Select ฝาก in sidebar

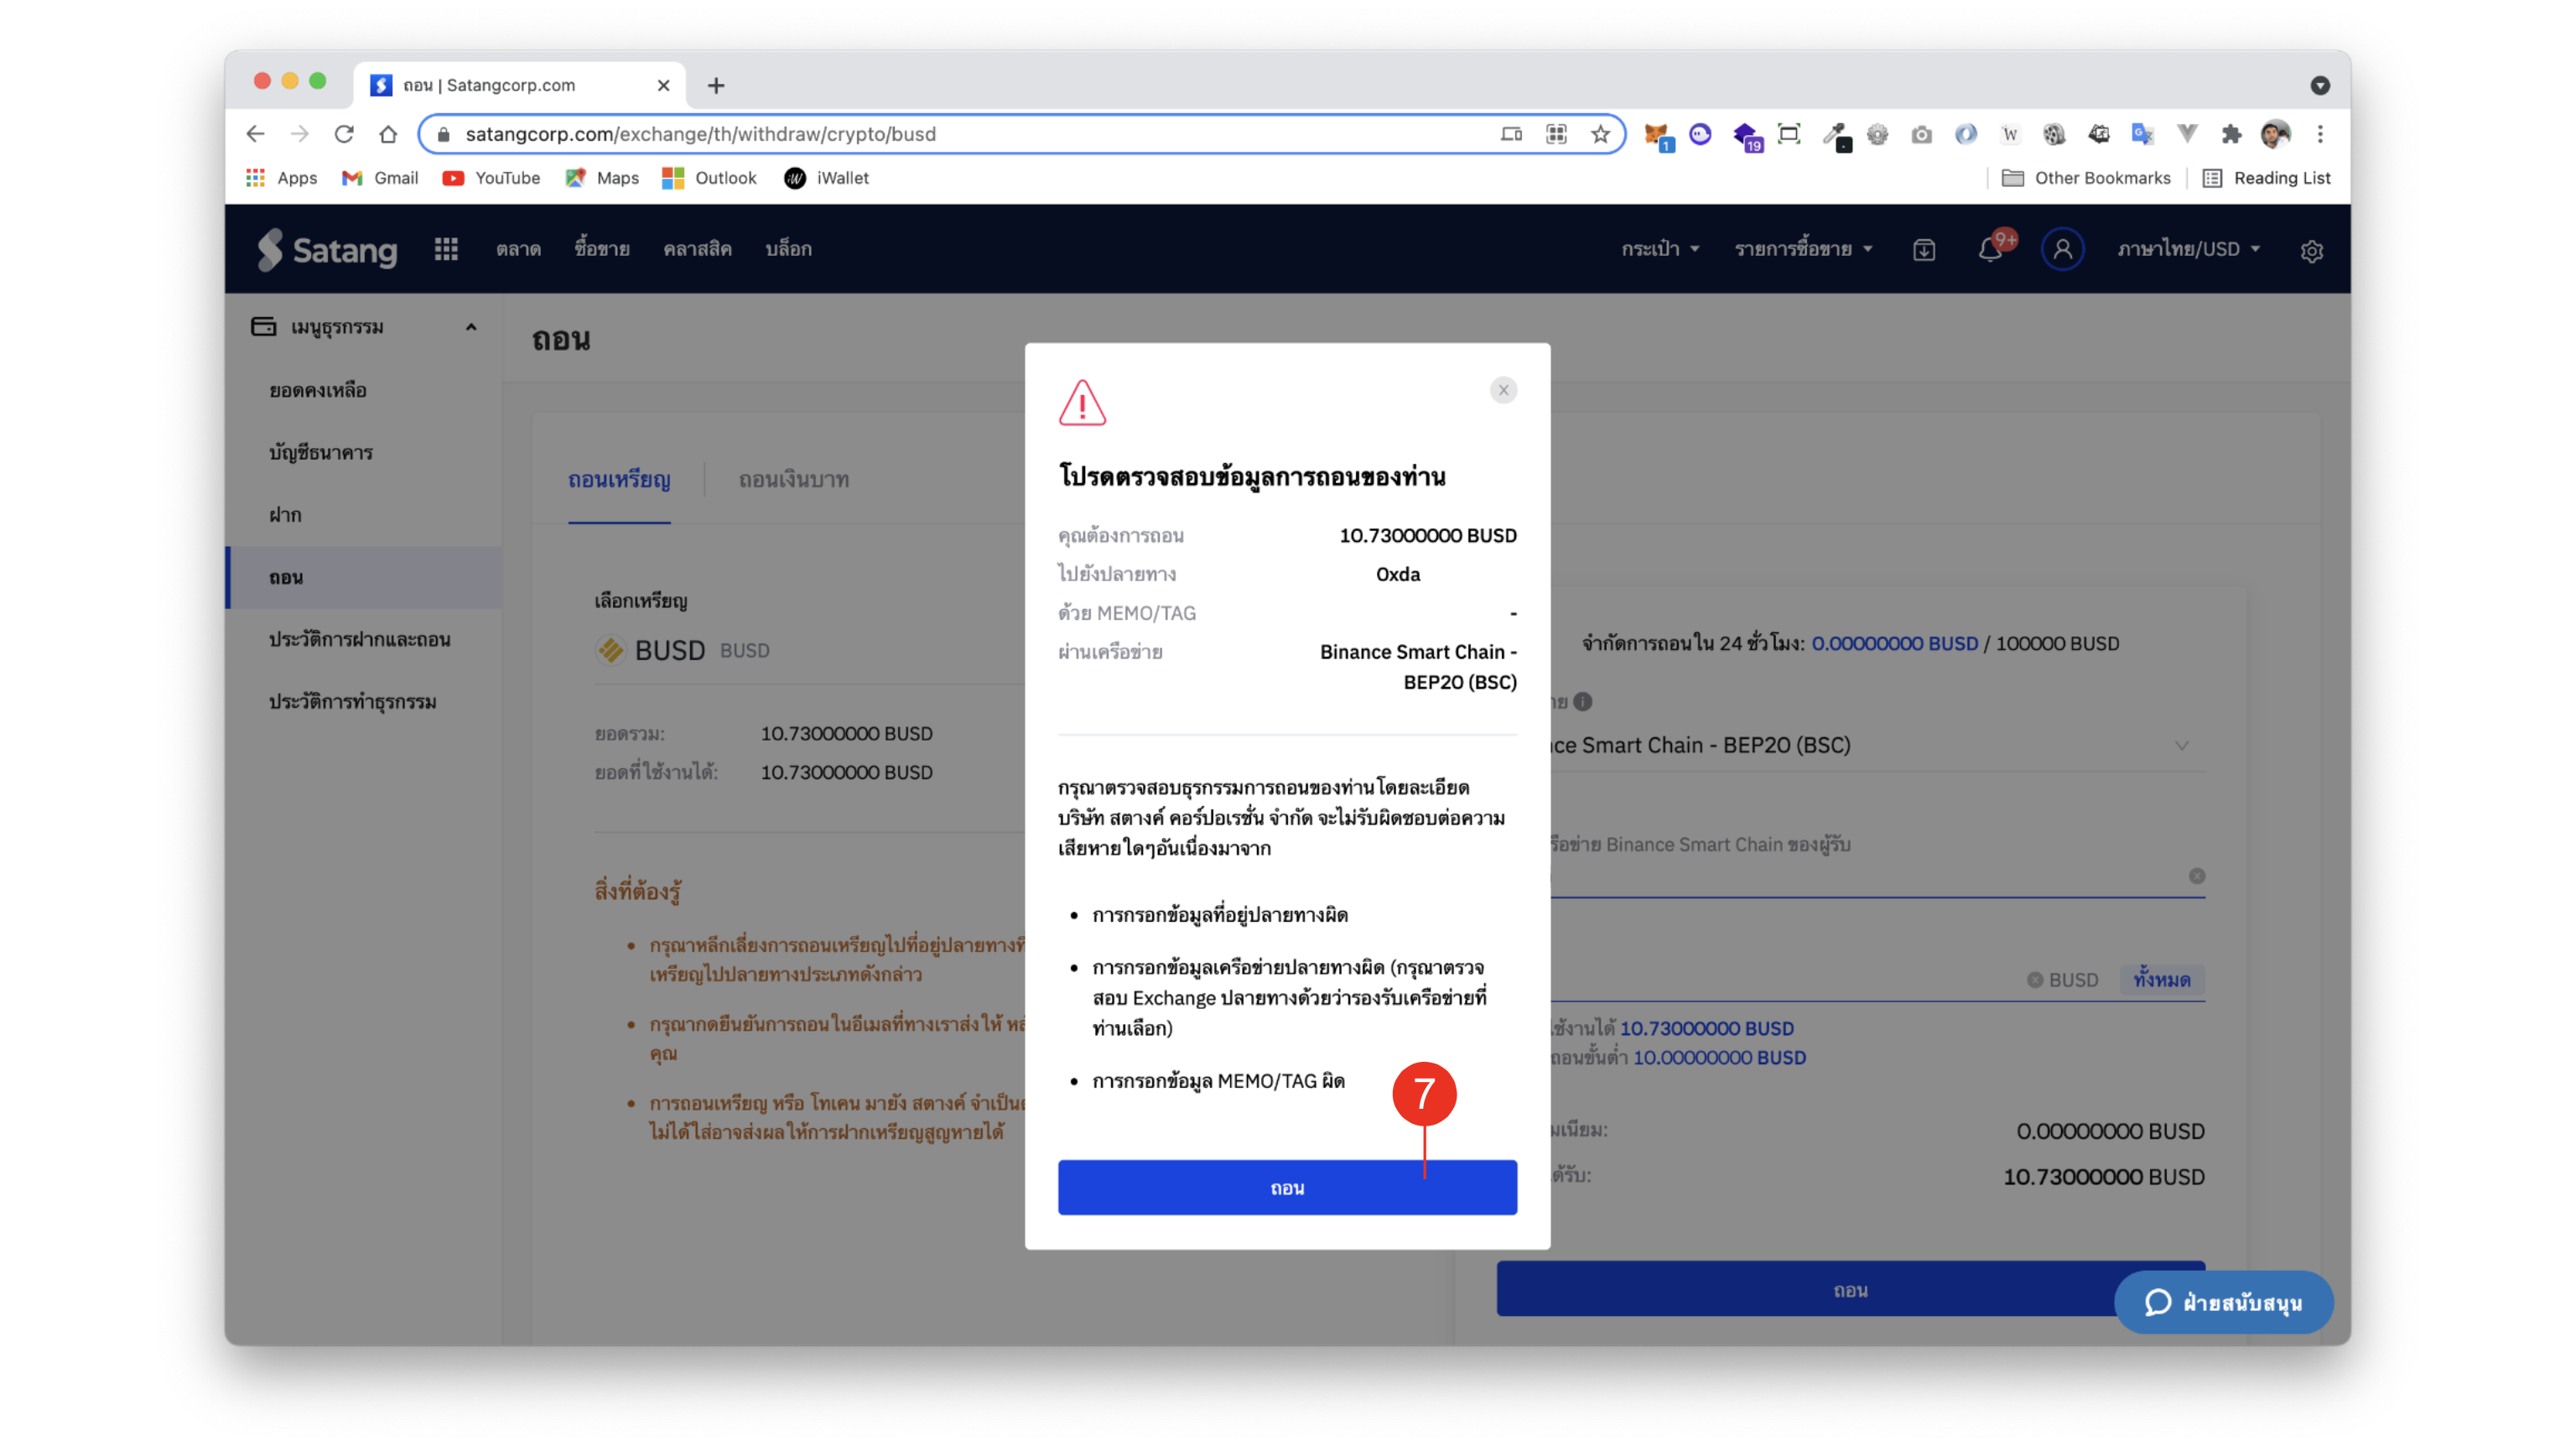point(285,515)
